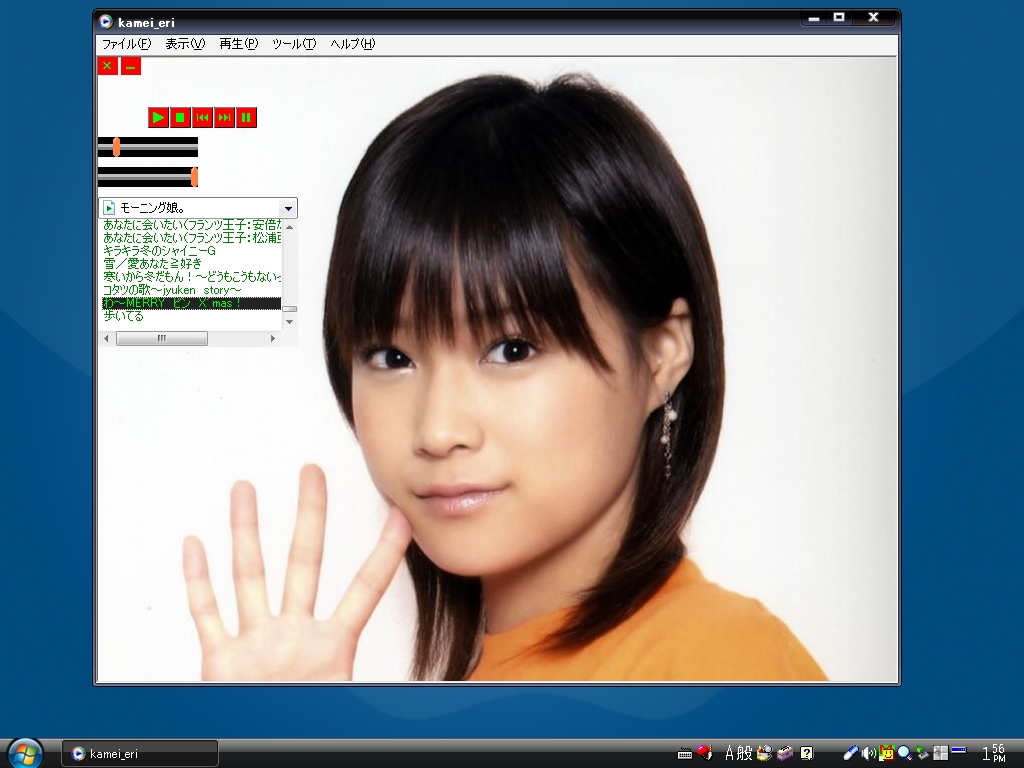Image resolution: width=1024 pixels, height=768 pixels.
Task: Click the Windows Start orb
Action: point(25,753)
